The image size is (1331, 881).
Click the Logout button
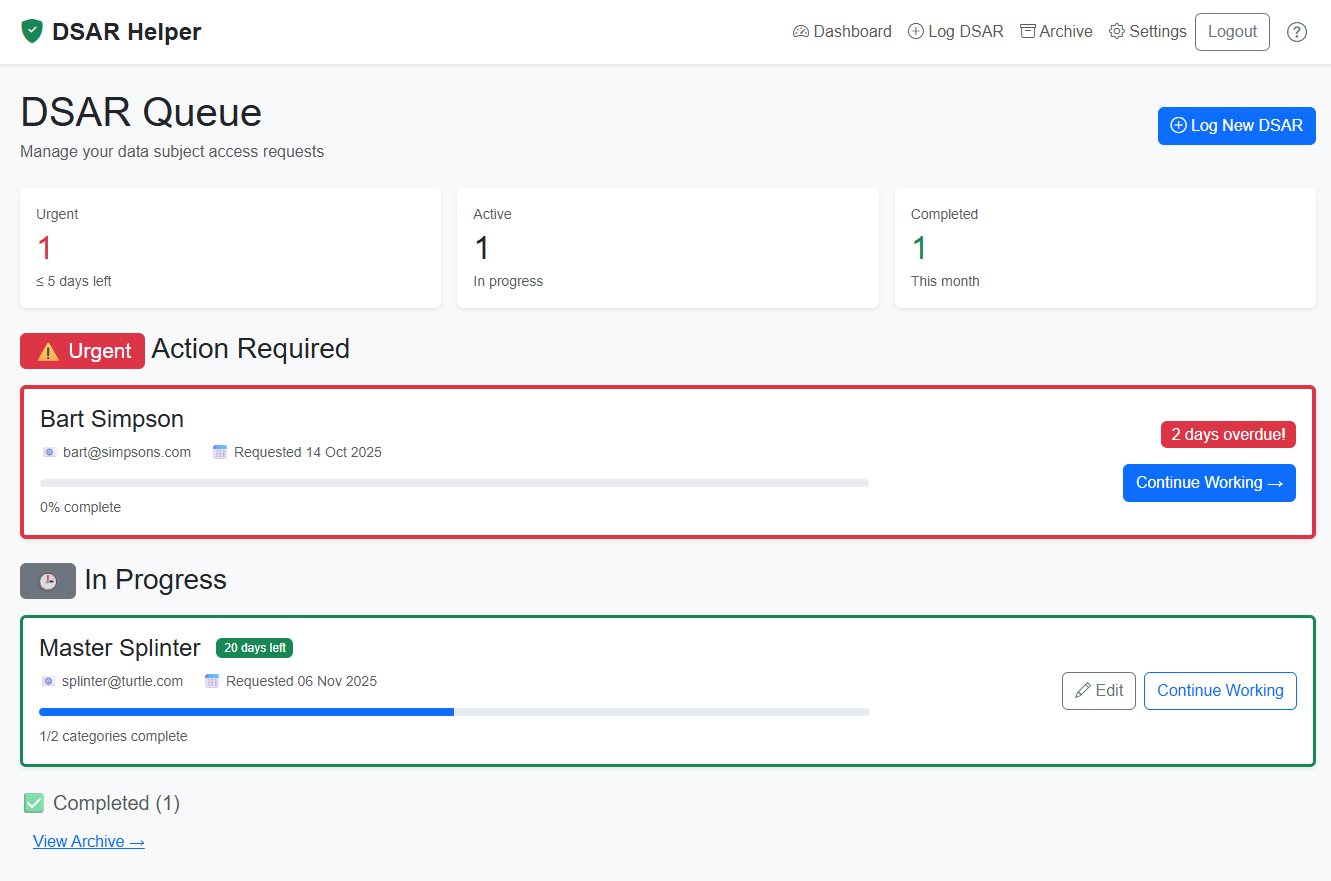pos(1232,31)
